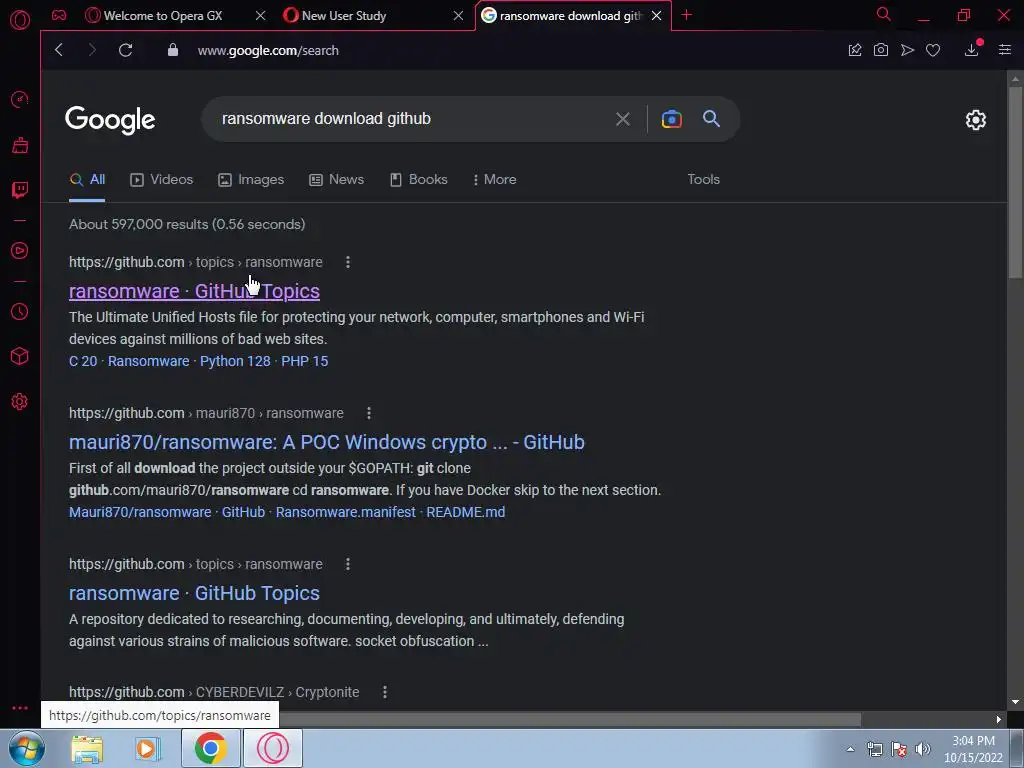Close the New User Study tab
Image resolution: width=1024 pixels, height=768 pixels.
click(x=458, y=15)
